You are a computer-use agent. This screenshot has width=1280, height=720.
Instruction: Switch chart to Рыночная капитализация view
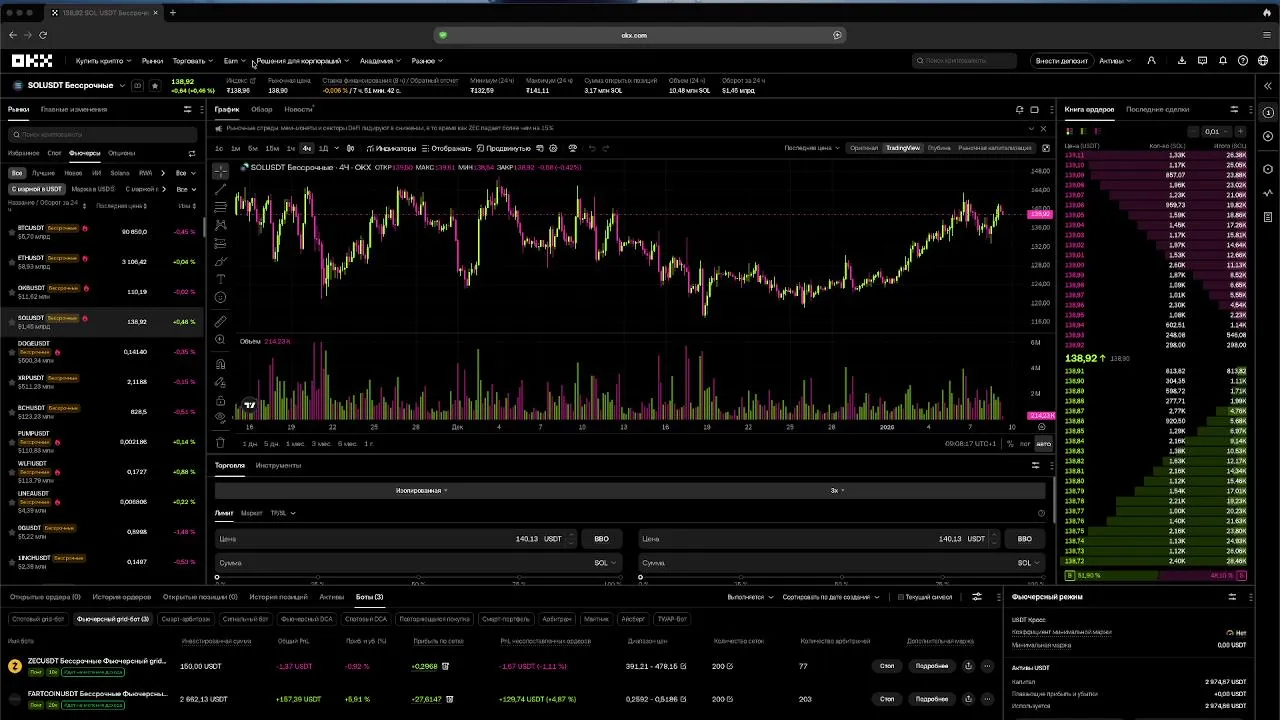(995, 148)
